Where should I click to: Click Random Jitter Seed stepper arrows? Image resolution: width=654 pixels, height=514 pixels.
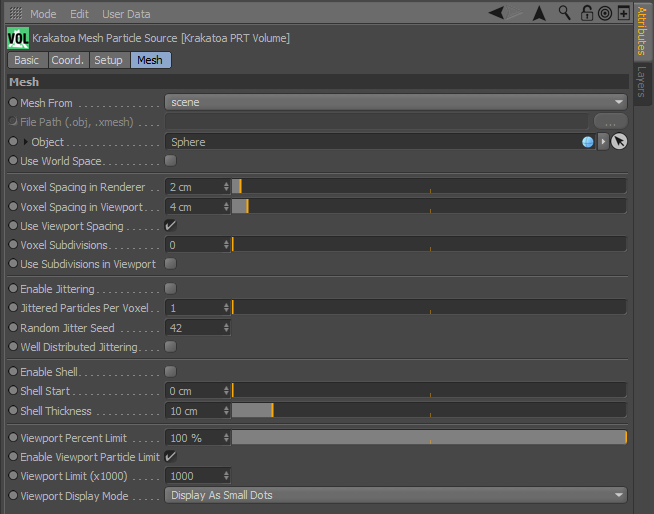tap(226, 328)
